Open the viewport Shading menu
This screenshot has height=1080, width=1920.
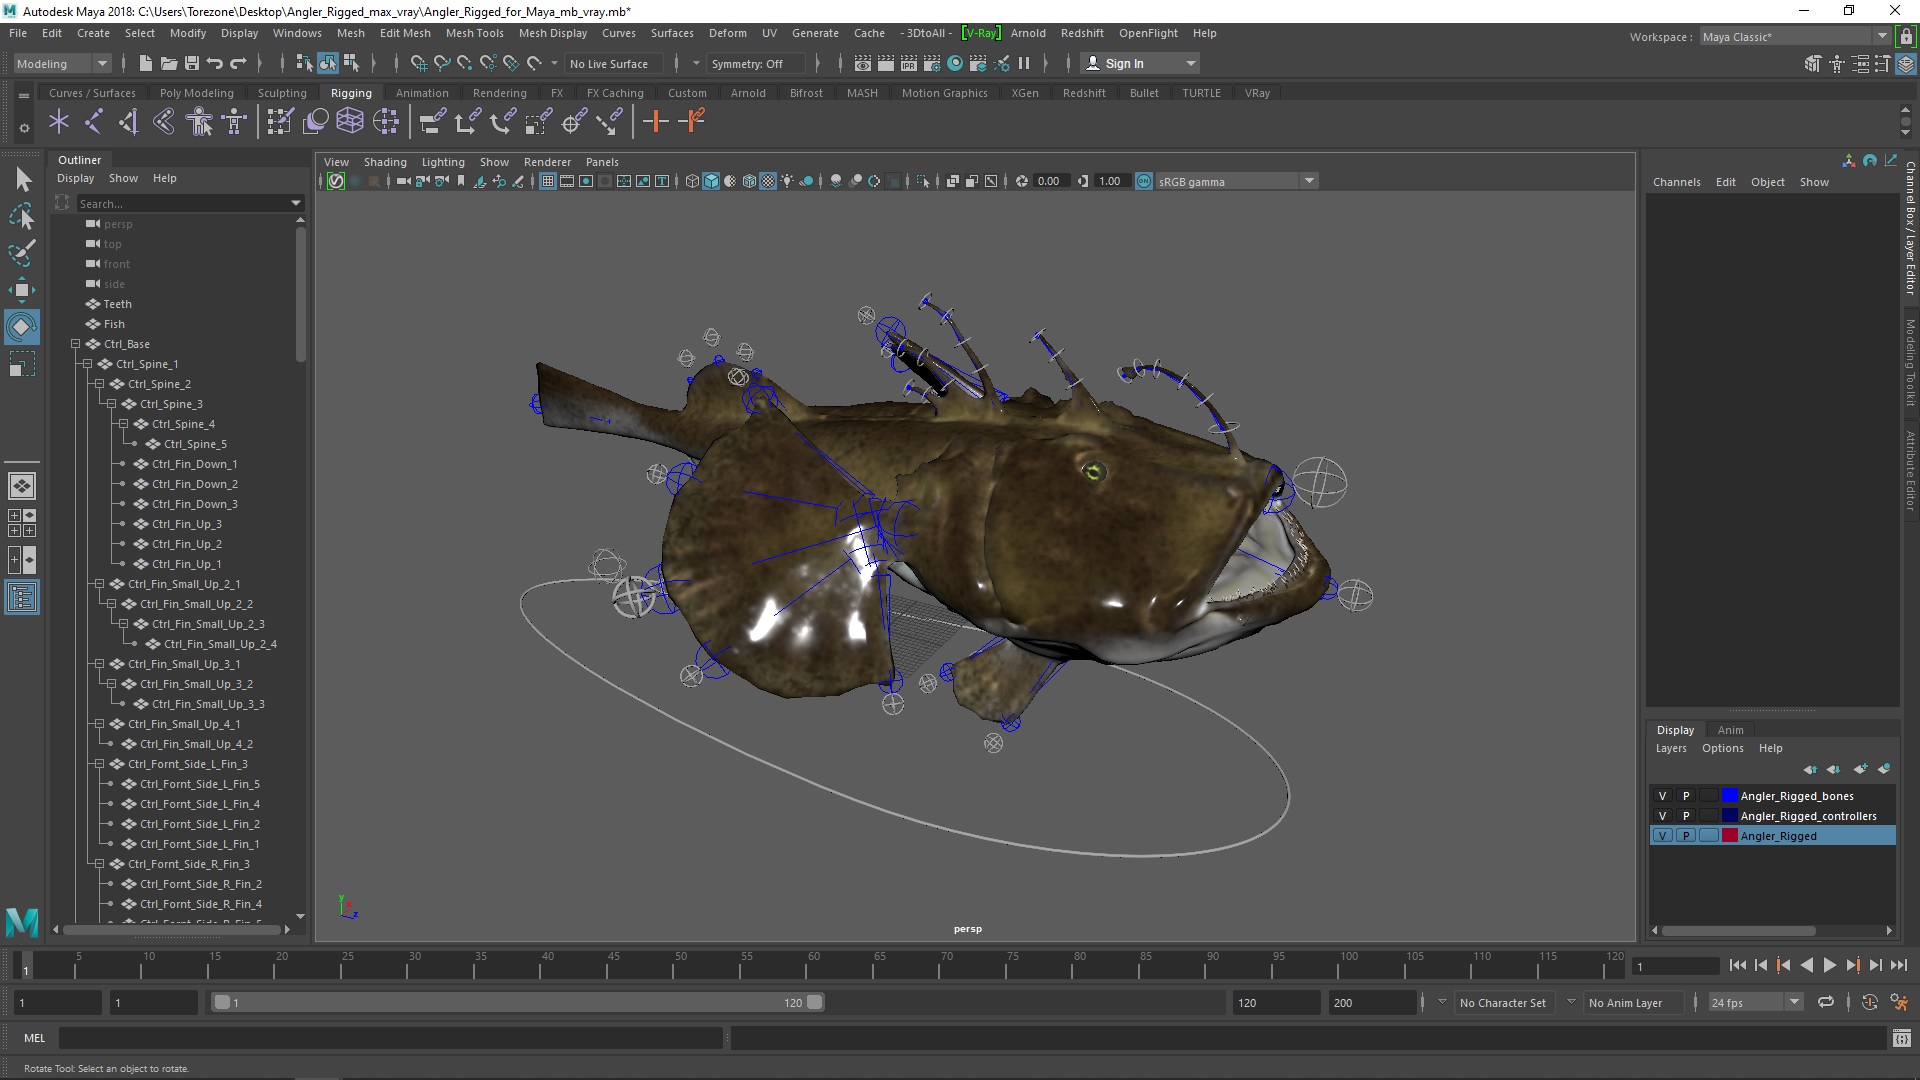pyautogui.click(x=385, y=162)
